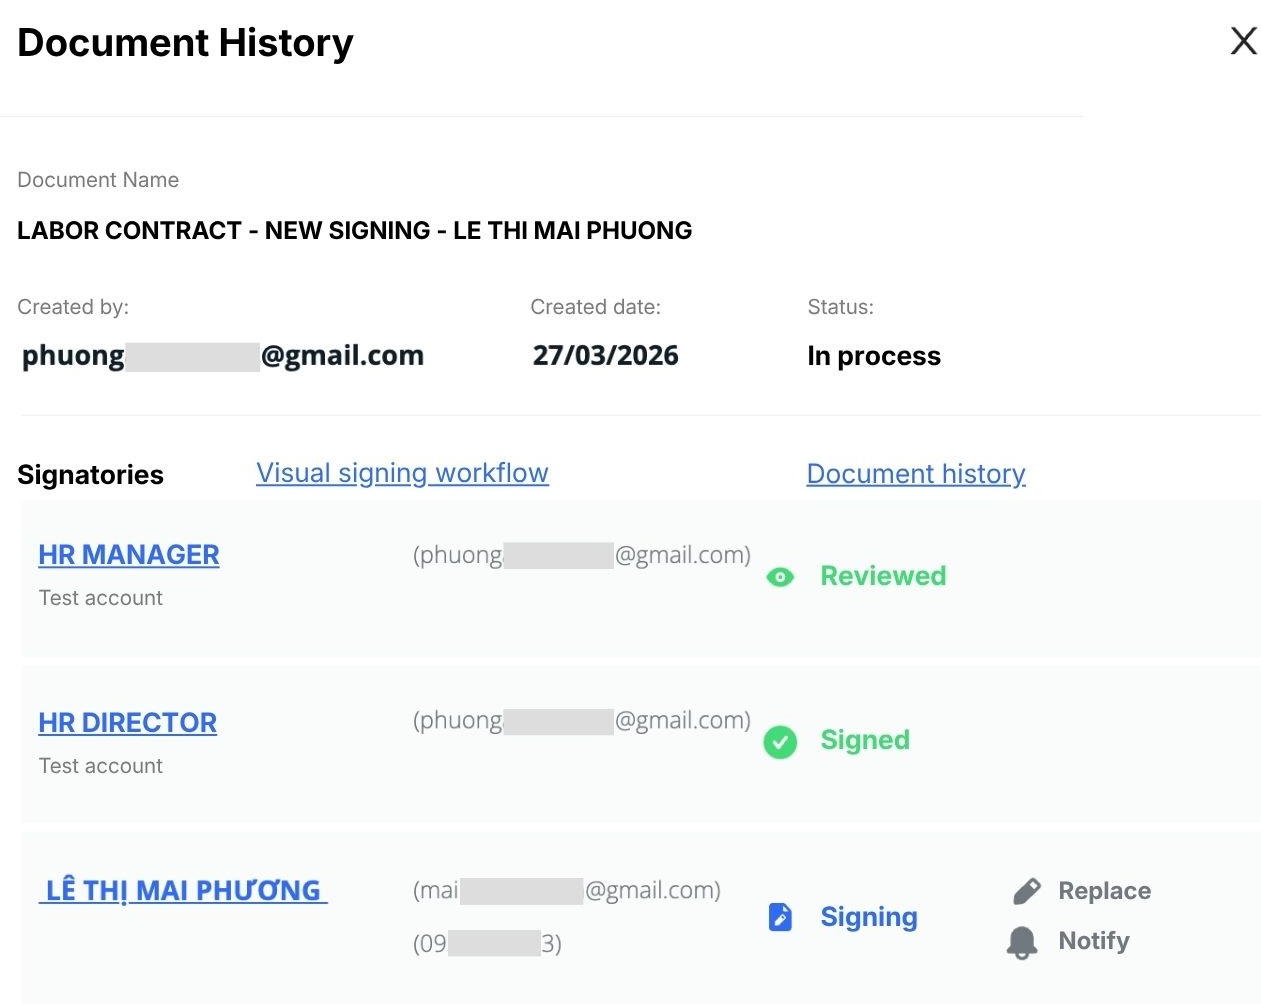This screenshot has height=1004, width=1261.
Task: Open the Visual signing workflow link
Action: (x=402, y=472)
